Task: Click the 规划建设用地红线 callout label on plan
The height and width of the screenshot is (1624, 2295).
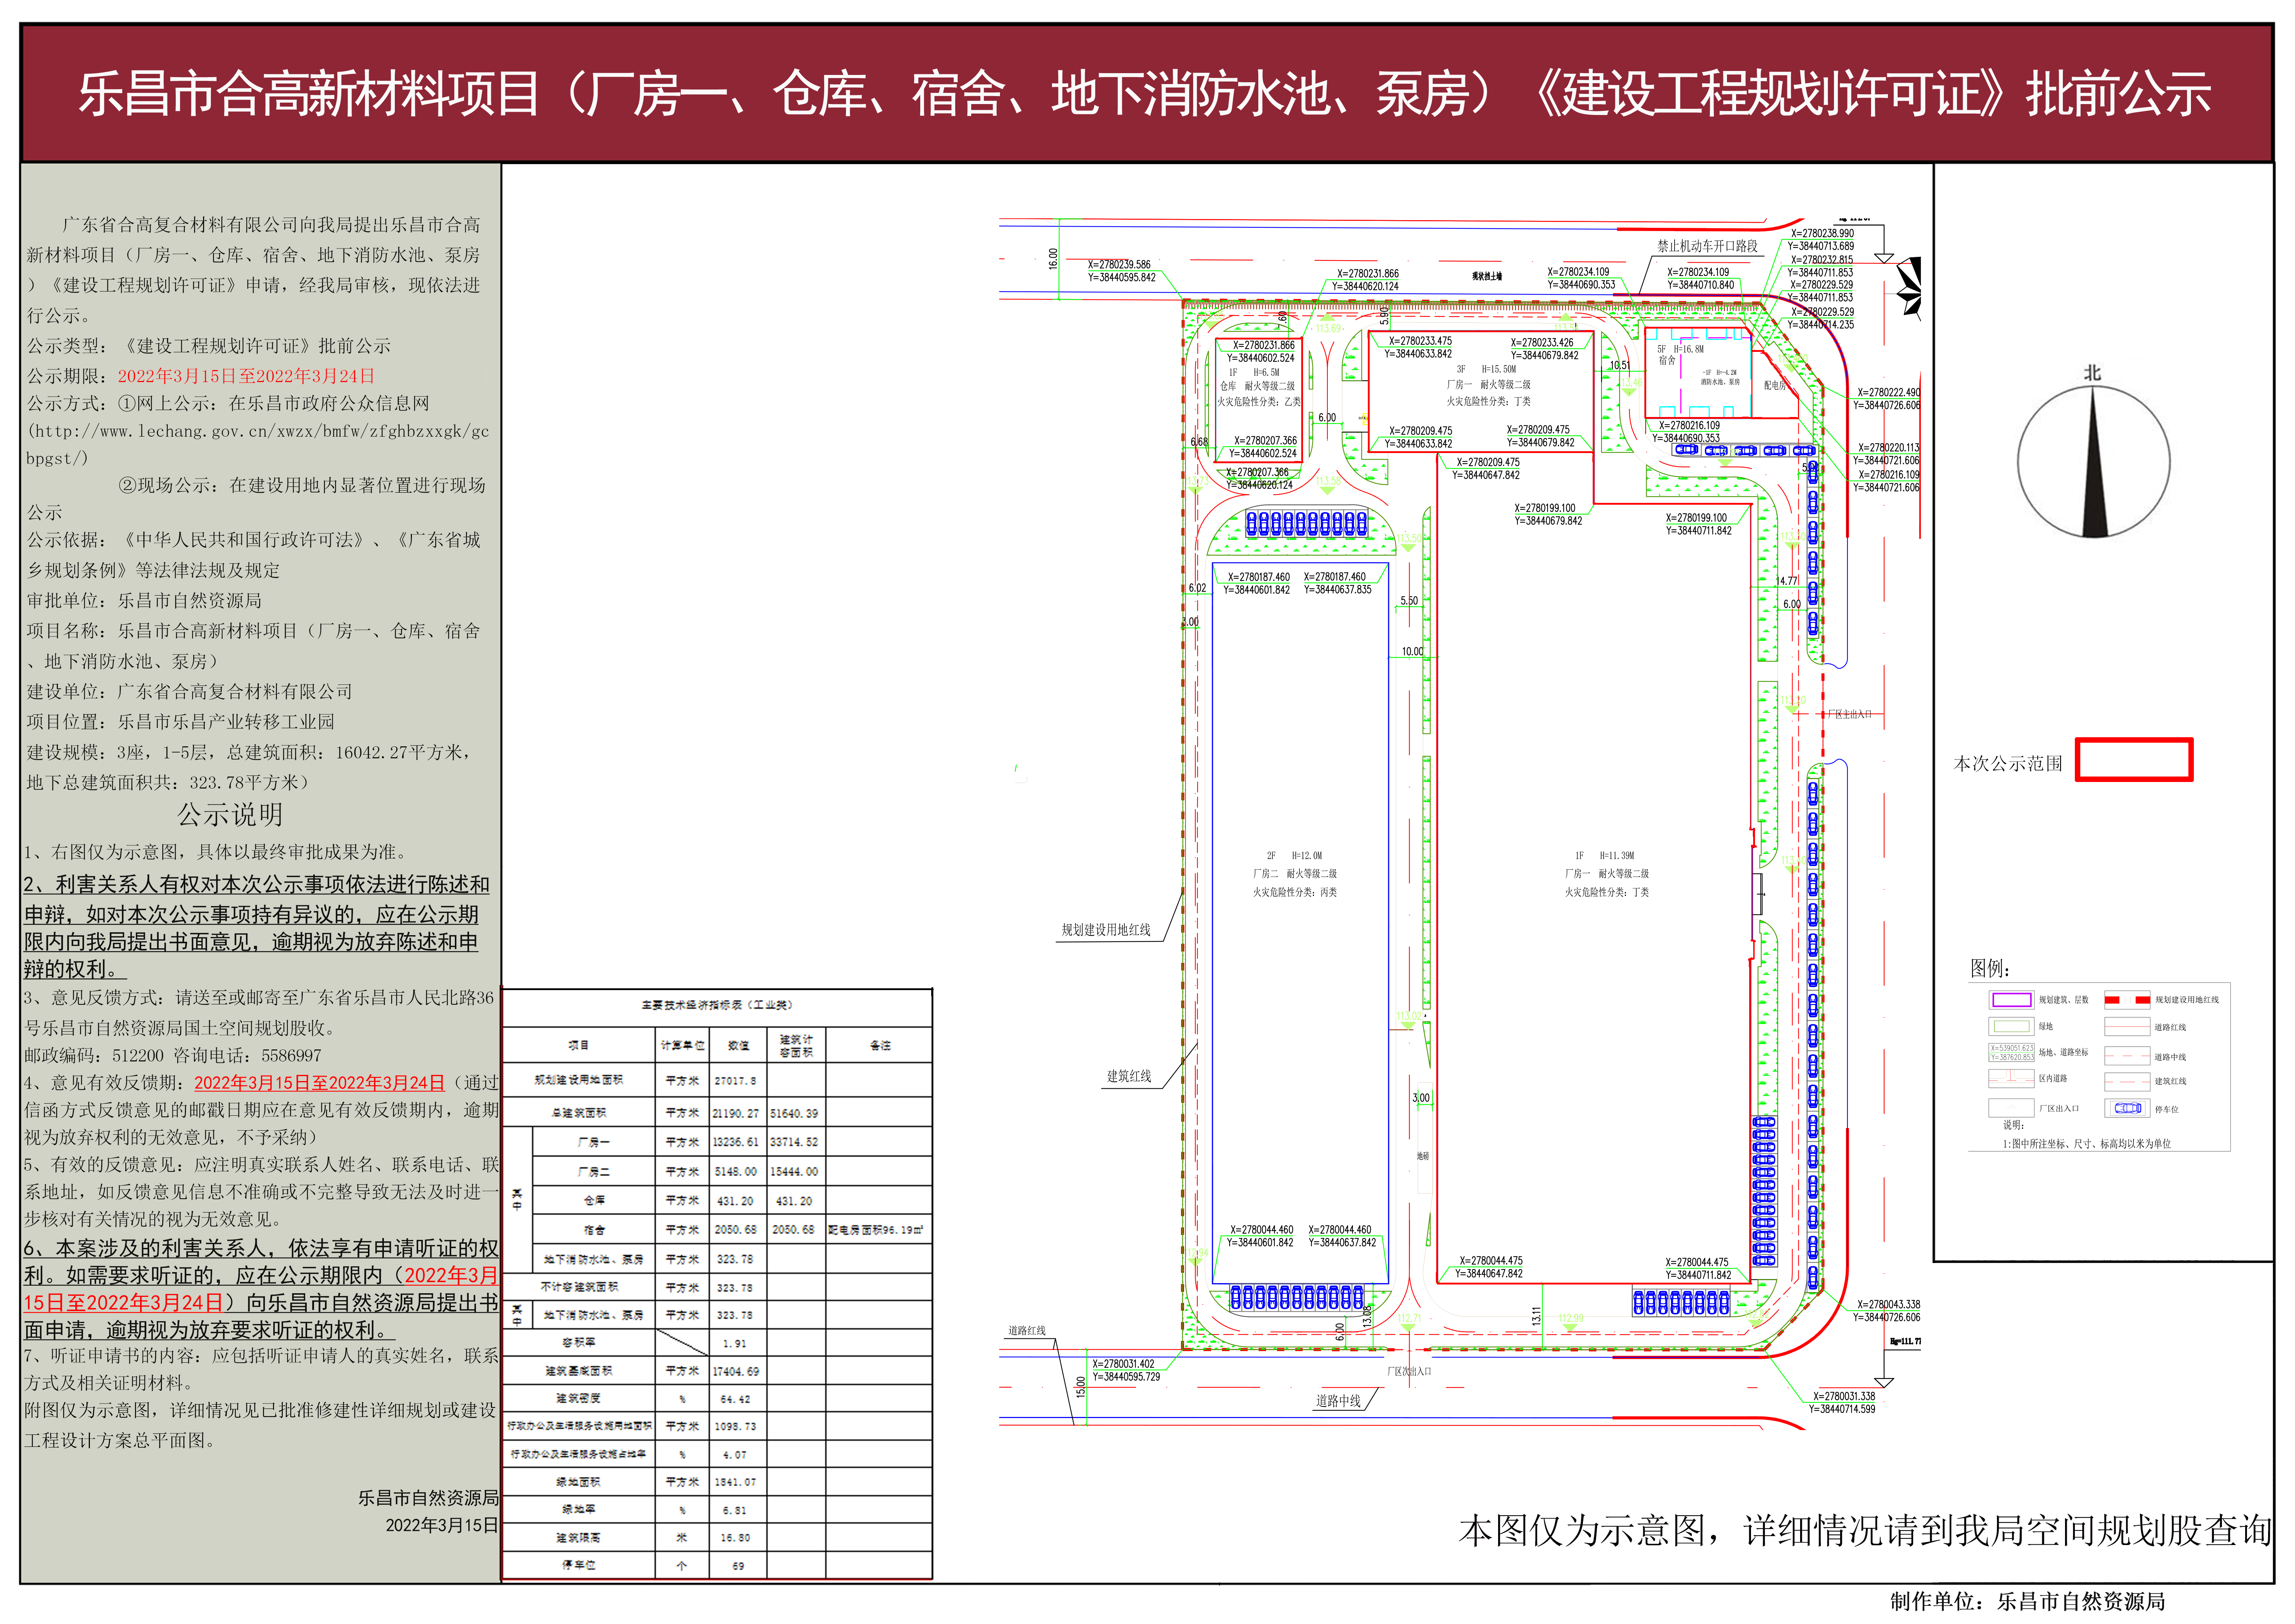Action: click(1105, 930)
